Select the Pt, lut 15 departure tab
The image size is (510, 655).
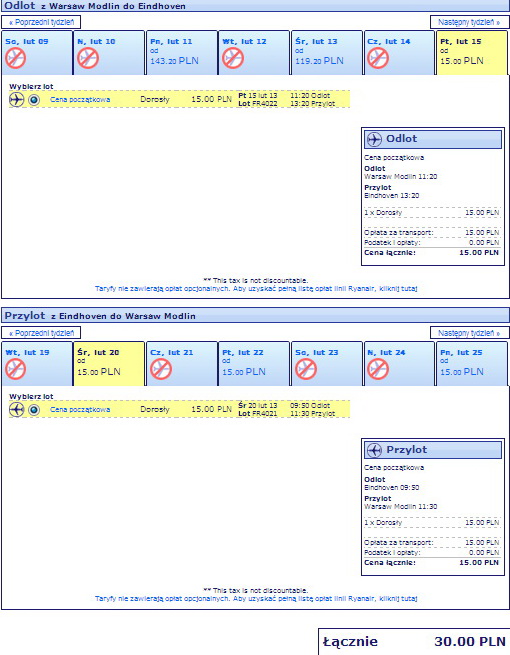pos(472,53)
